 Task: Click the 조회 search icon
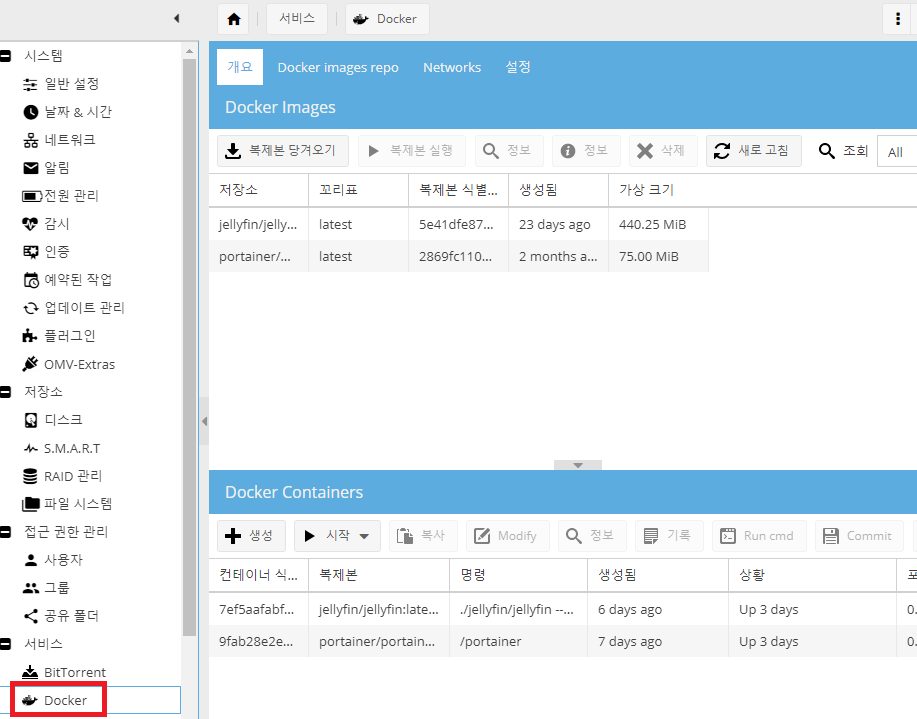pyautogui.click(x=826, y=151)
